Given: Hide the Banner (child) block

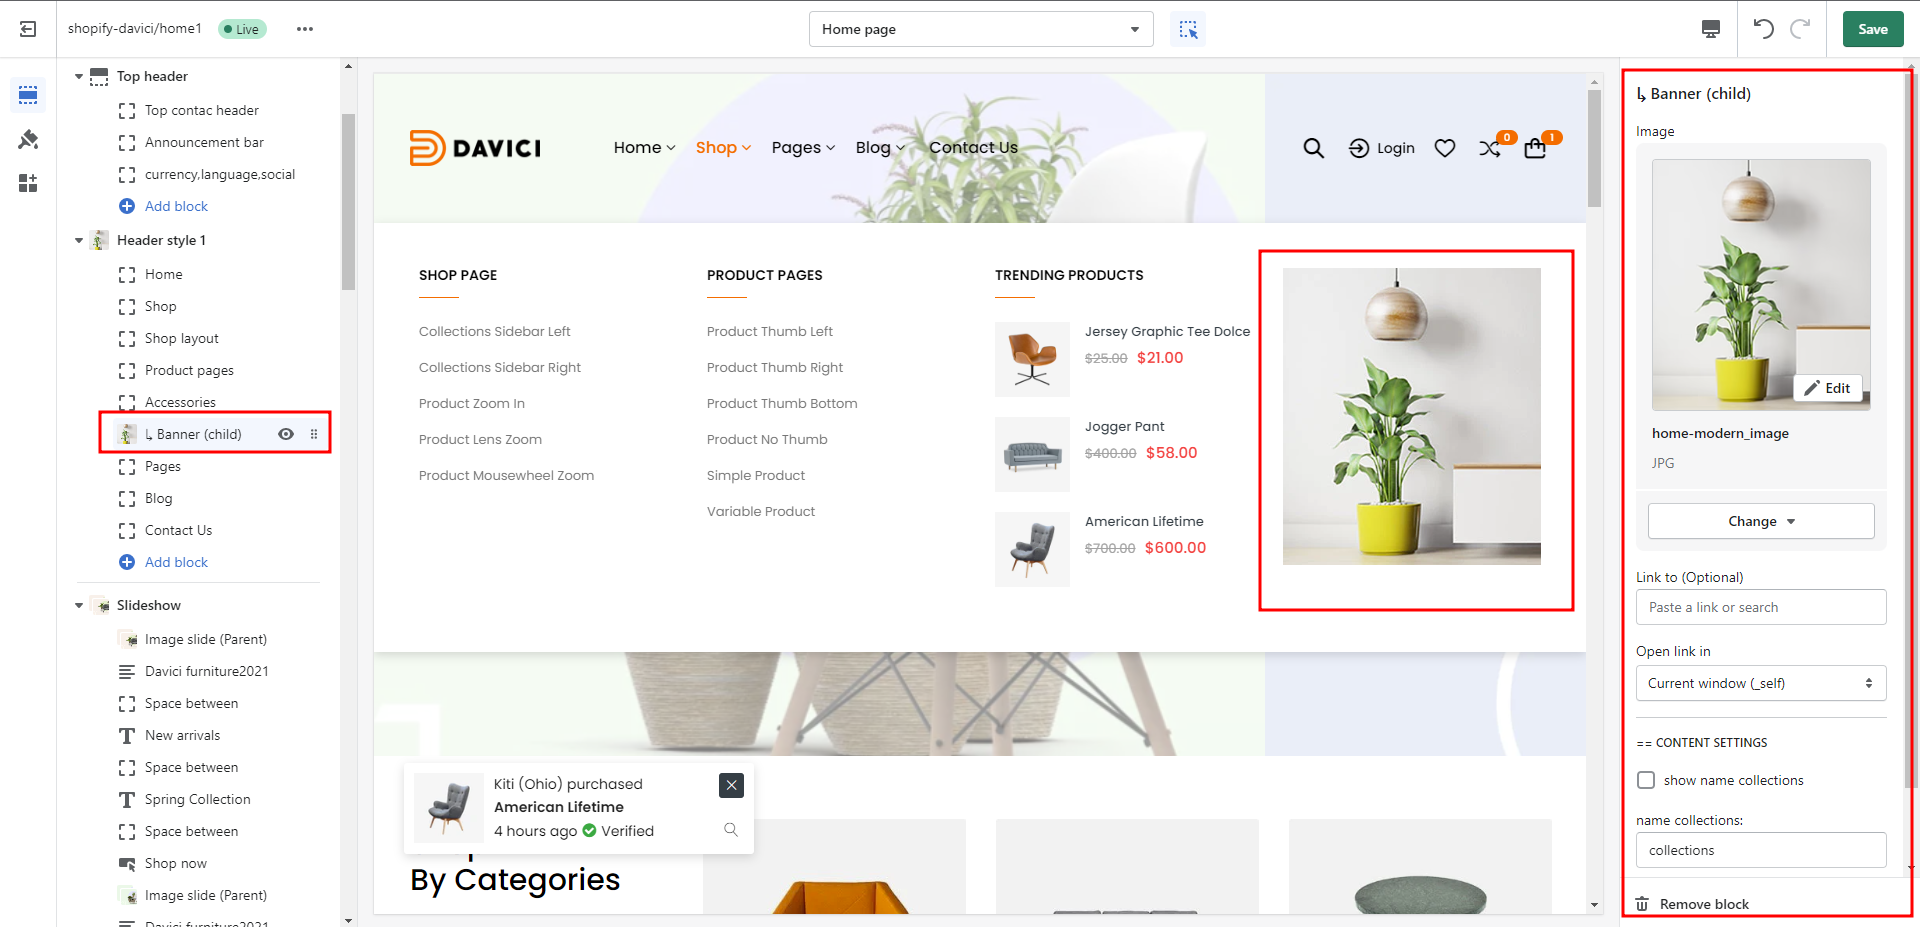Looking at the screenshot, I should point(286,434).
